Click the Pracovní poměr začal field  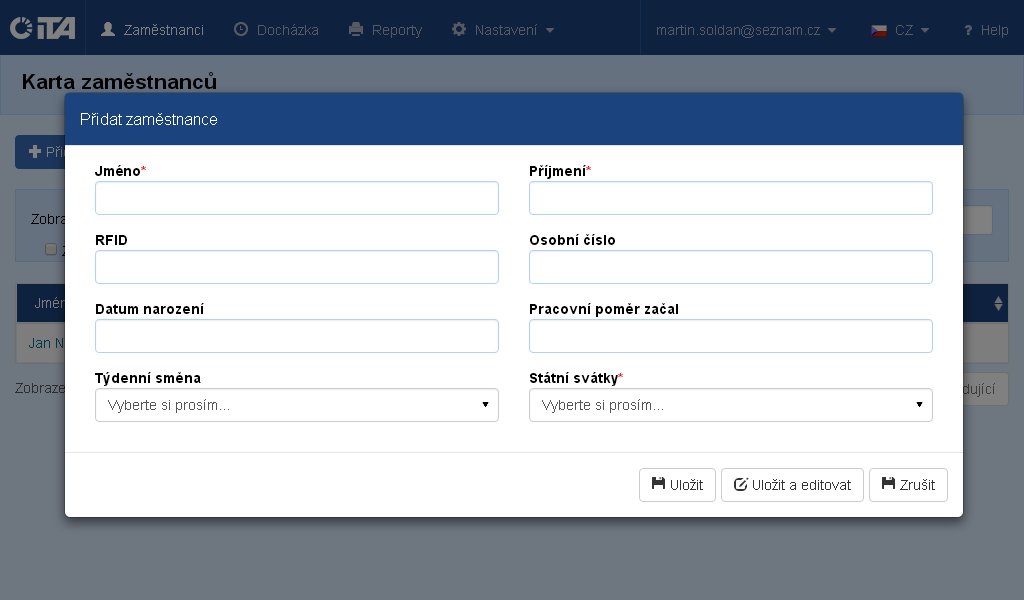[x=730, y=336]
